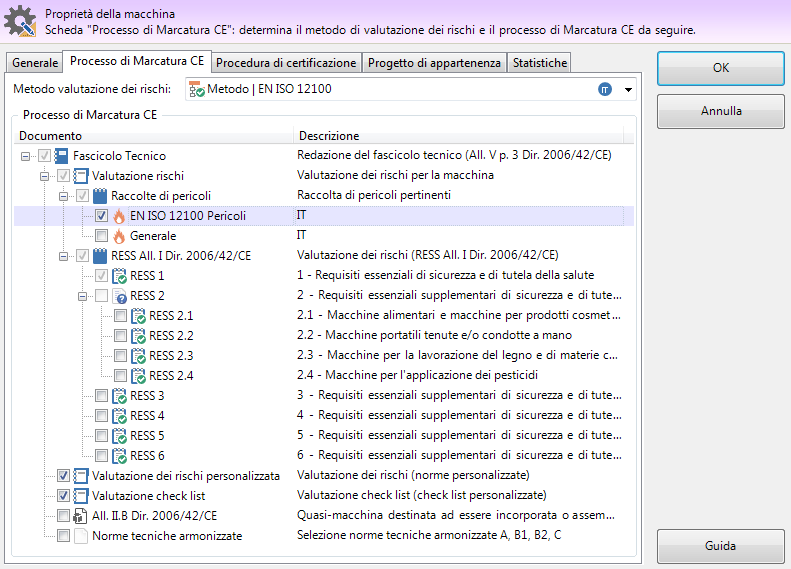Image resolution: width=791 pixels, height=569 pixels.
Task: Collapse the RESS 2 tree node
Action: 83,296
